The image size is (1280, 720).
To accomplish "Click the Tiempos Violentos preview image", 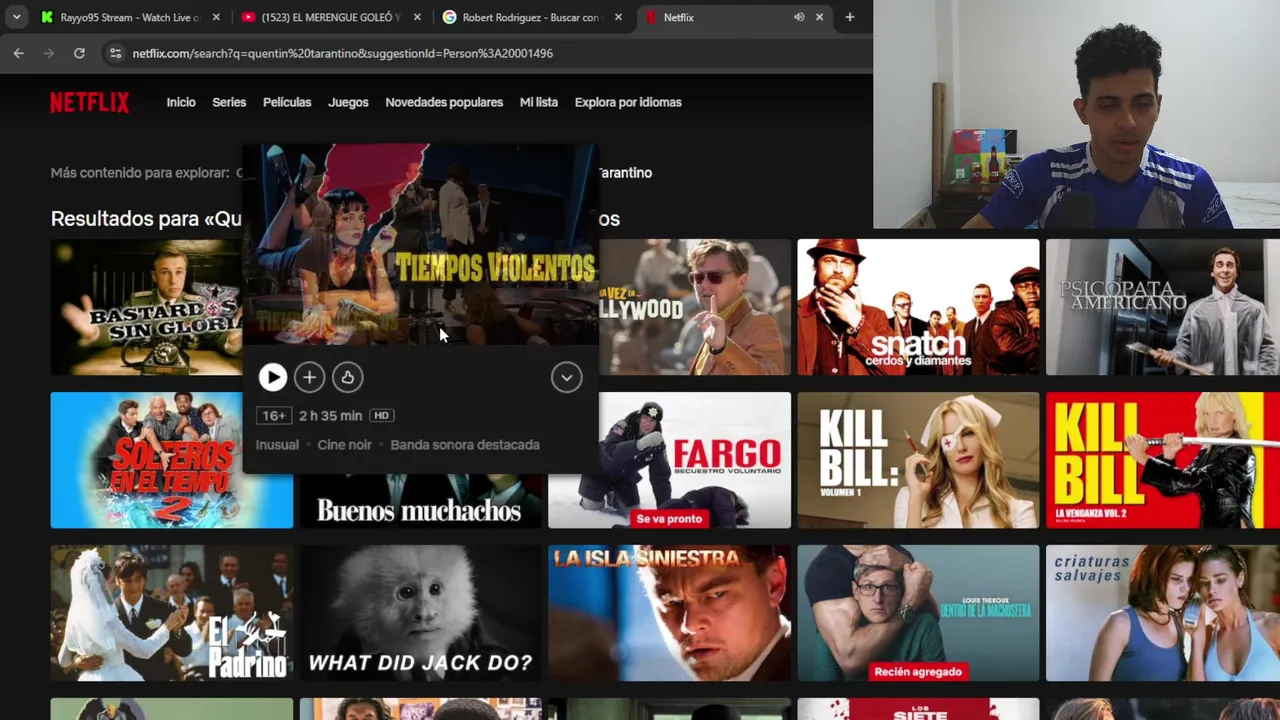I will pos(421,244).
